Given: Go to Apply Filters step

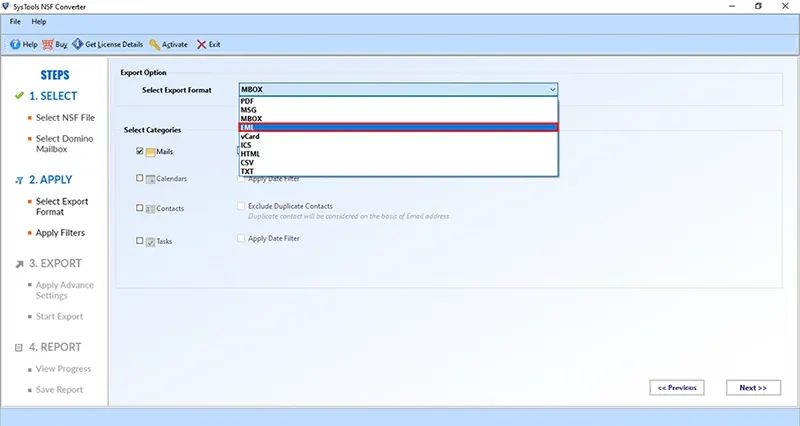Looking at the screenshot, I should click(x=60, y=233).
